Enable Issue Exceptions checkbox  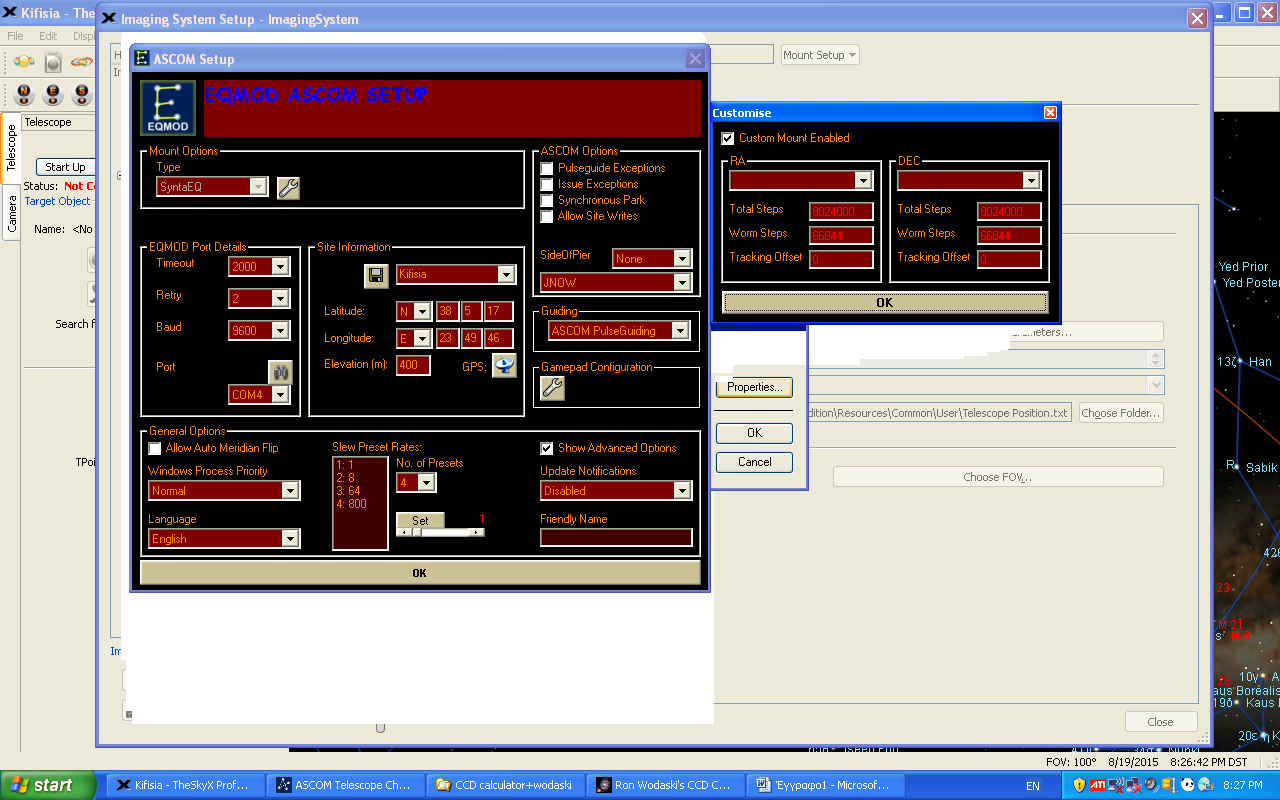[x=547, y=184]
